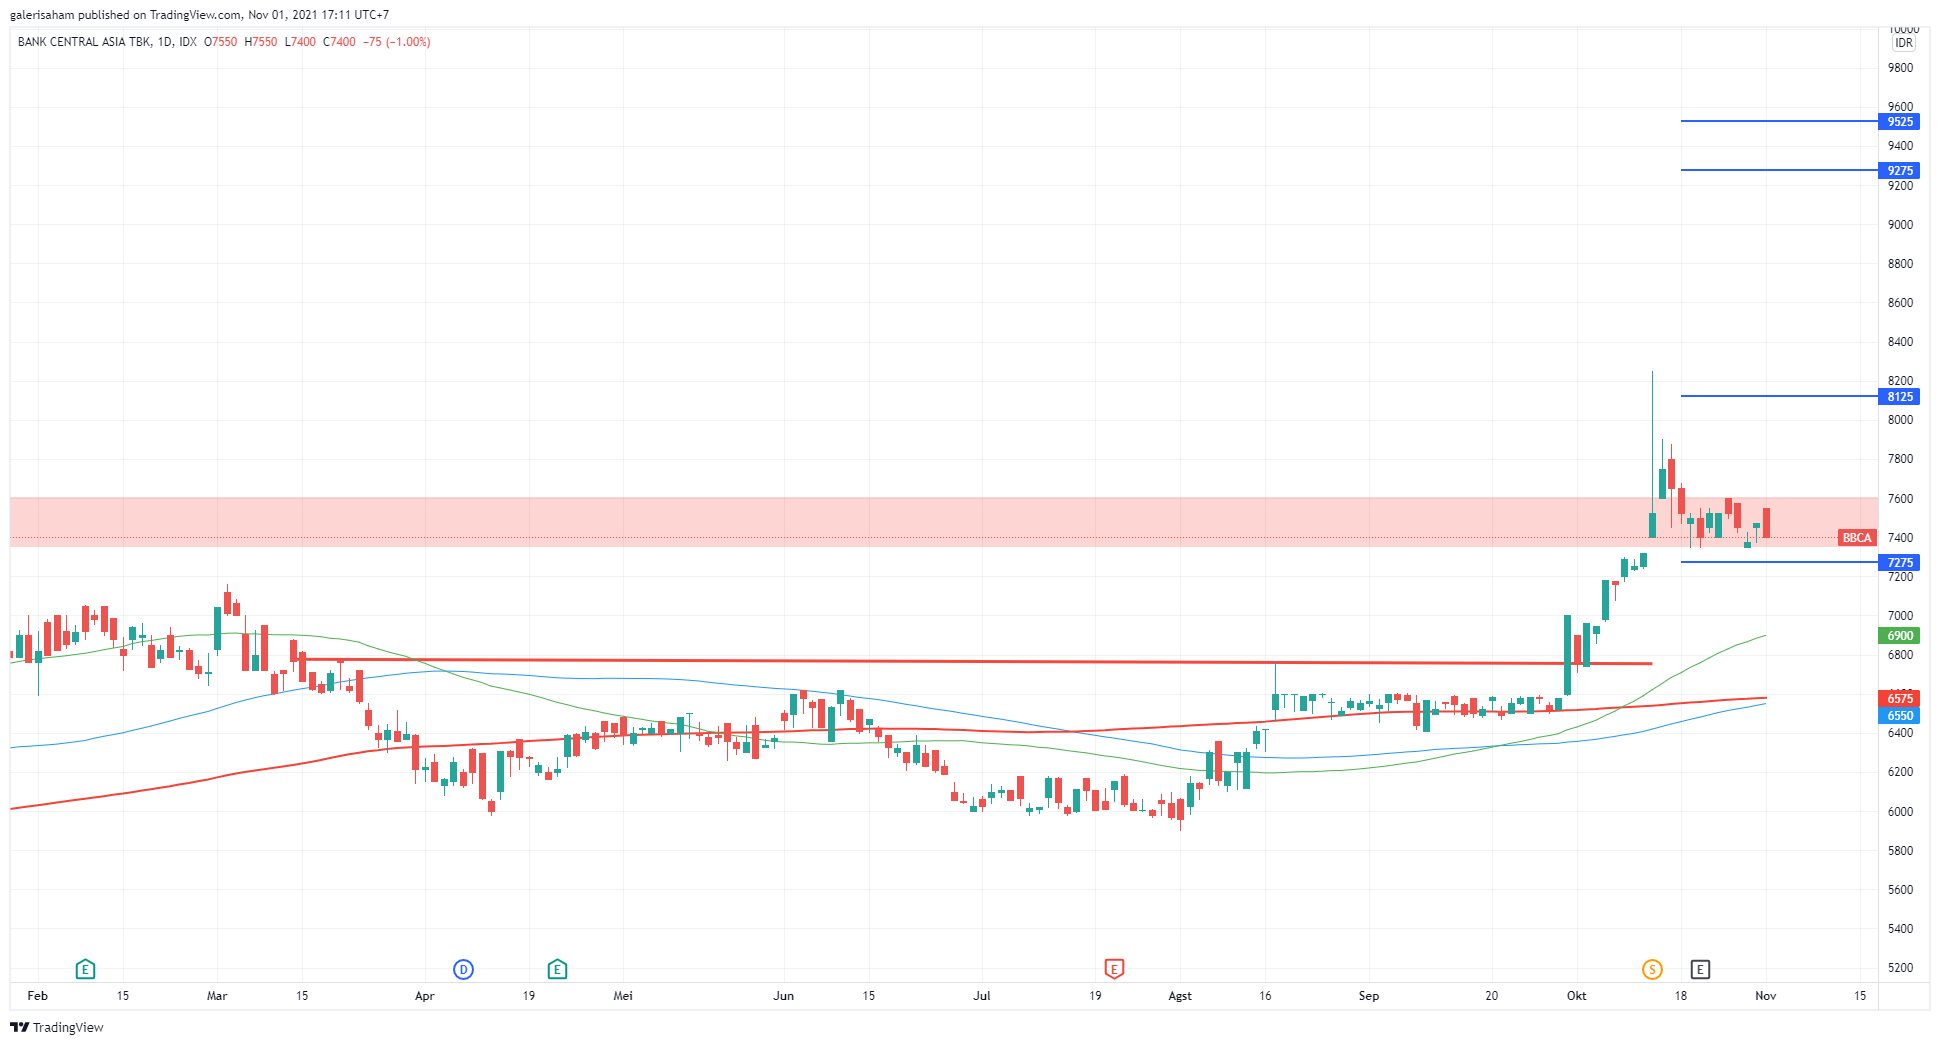
Task: Click the green 6900 moving average label
Action: pyautogui.click(x=1900, y=636)
